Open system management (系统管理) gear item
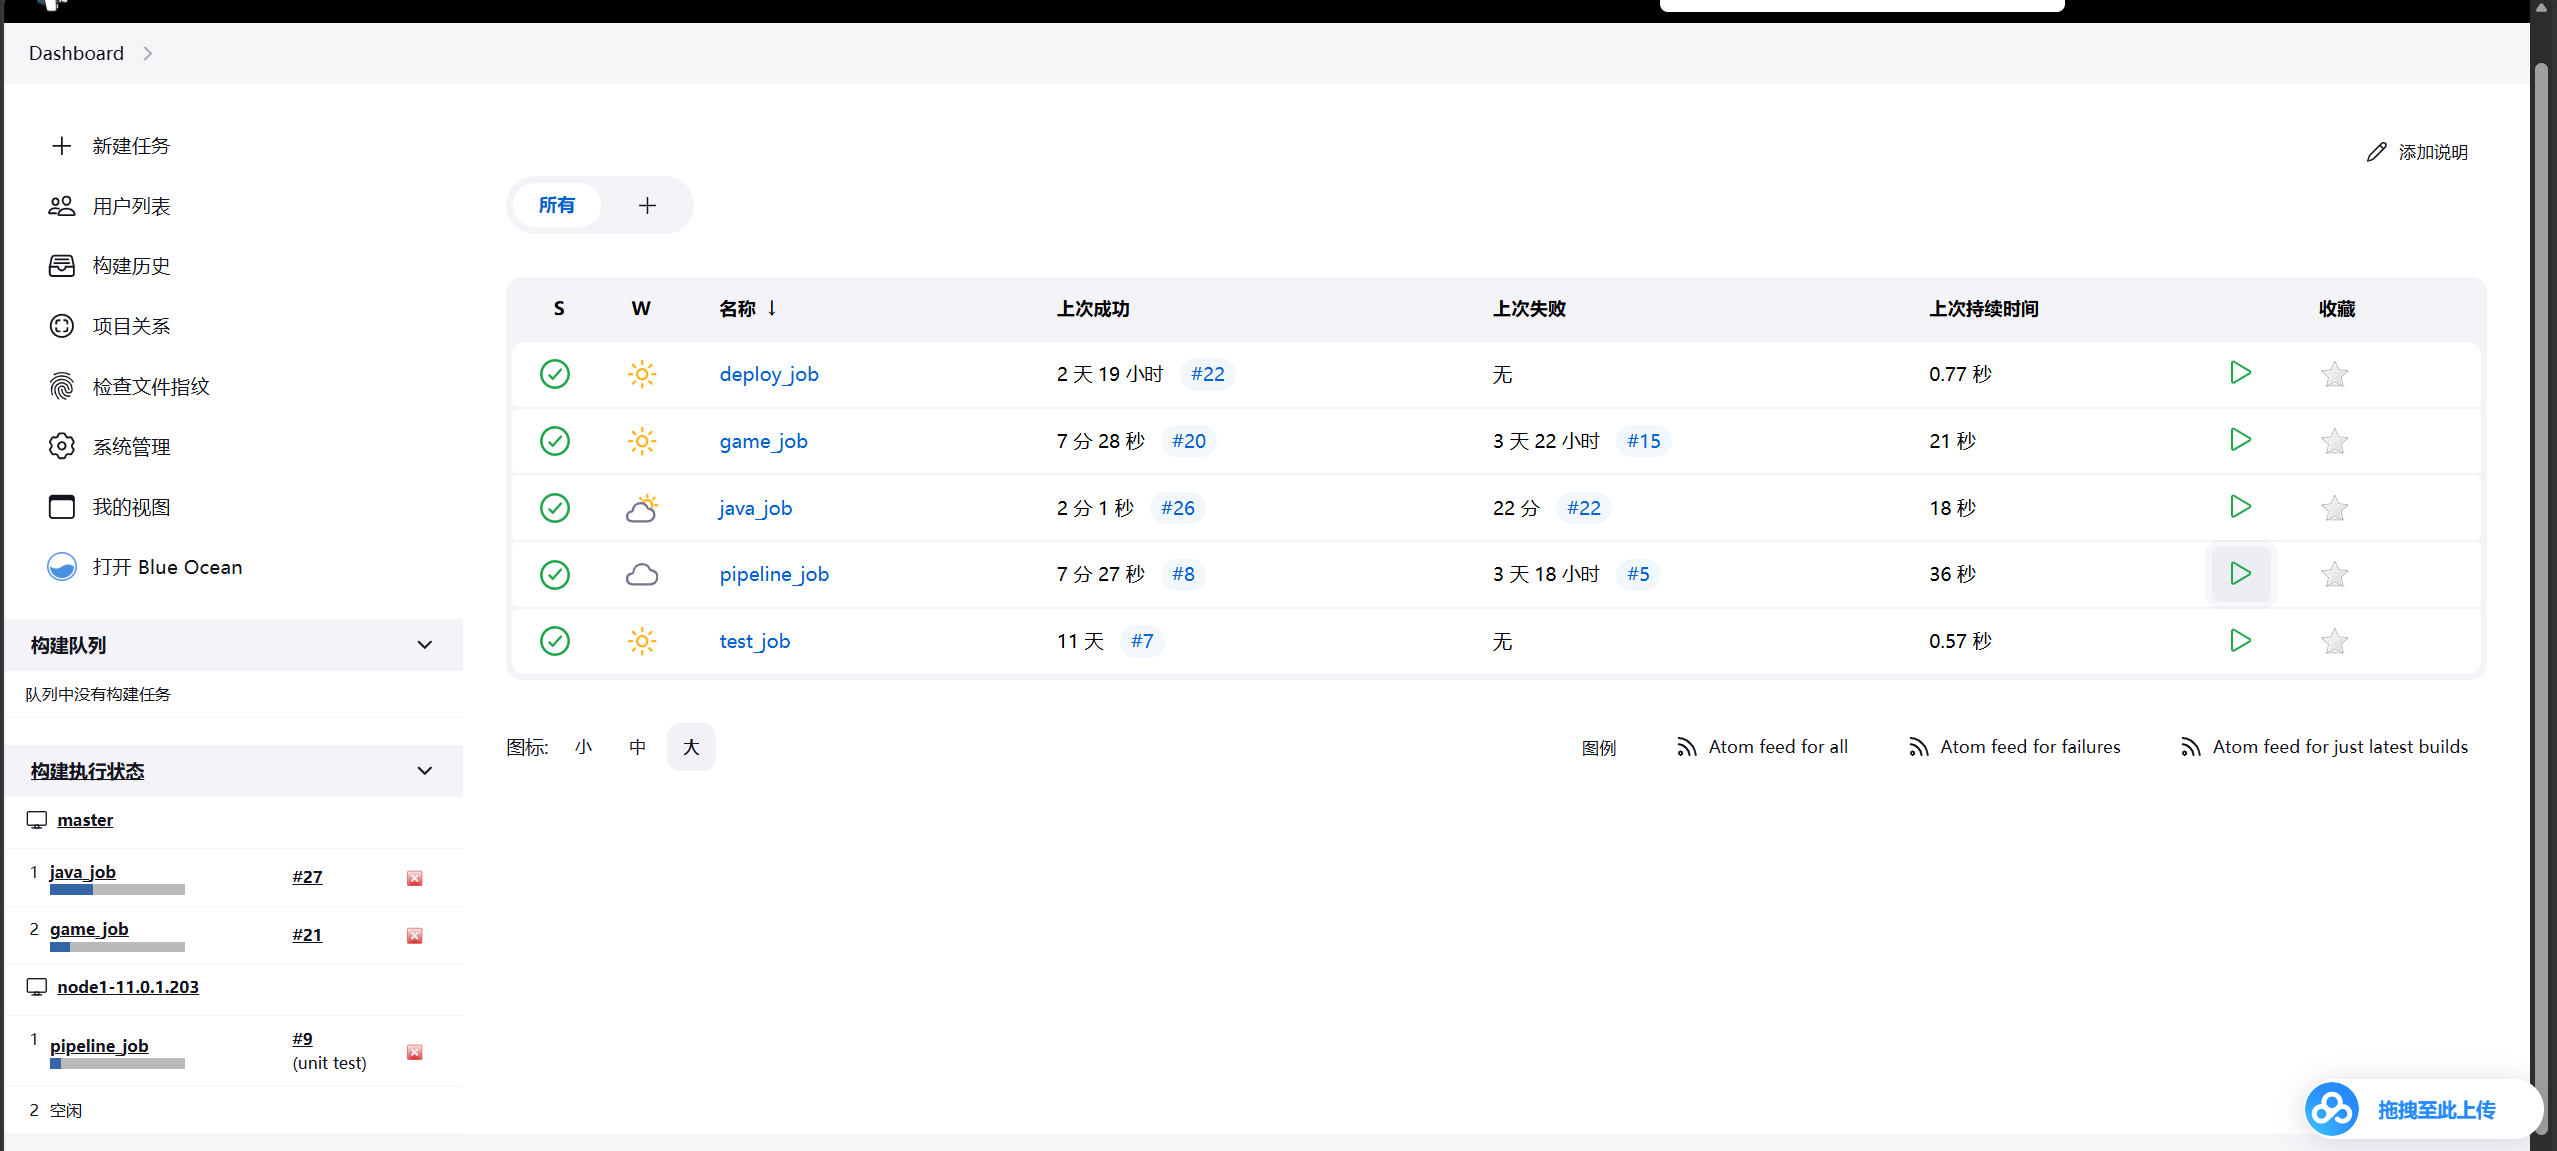This screenshot has width=2557, height=1151. 110,446
